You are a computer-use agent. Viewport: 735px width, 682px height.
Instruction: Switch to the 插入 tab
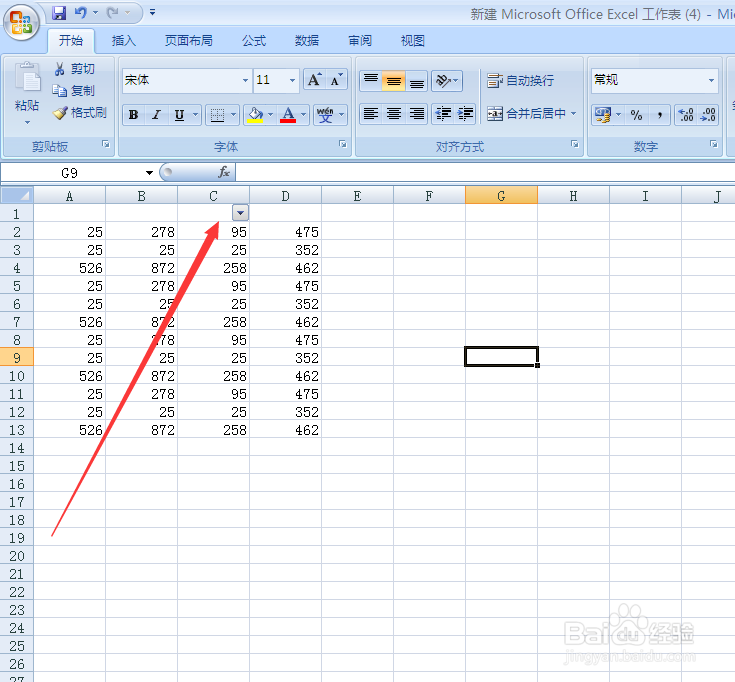124,40
